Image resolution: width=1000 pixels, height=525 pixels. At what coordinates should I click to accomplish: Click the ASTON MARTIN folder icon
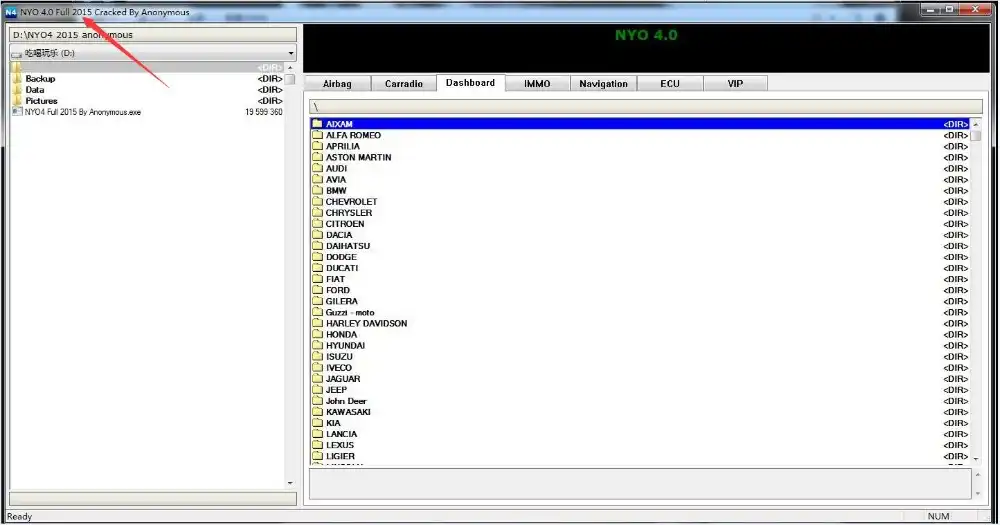point(318,157)
